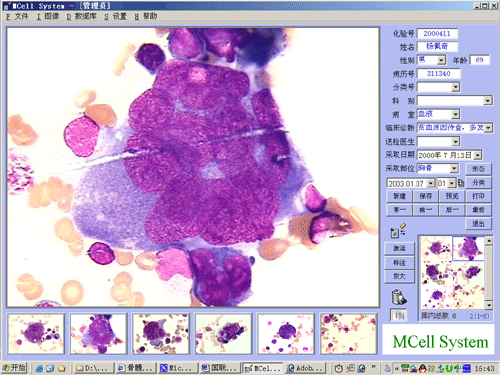Open the 图像 Image menu
Viewport: 500px width, 375px height.
click(48, 16)
